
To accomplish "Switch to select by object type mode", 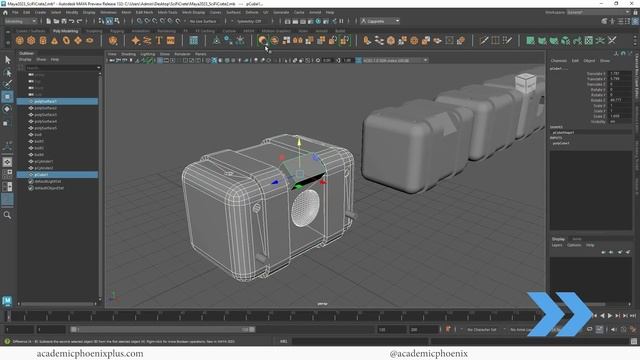I will [109, 21].
